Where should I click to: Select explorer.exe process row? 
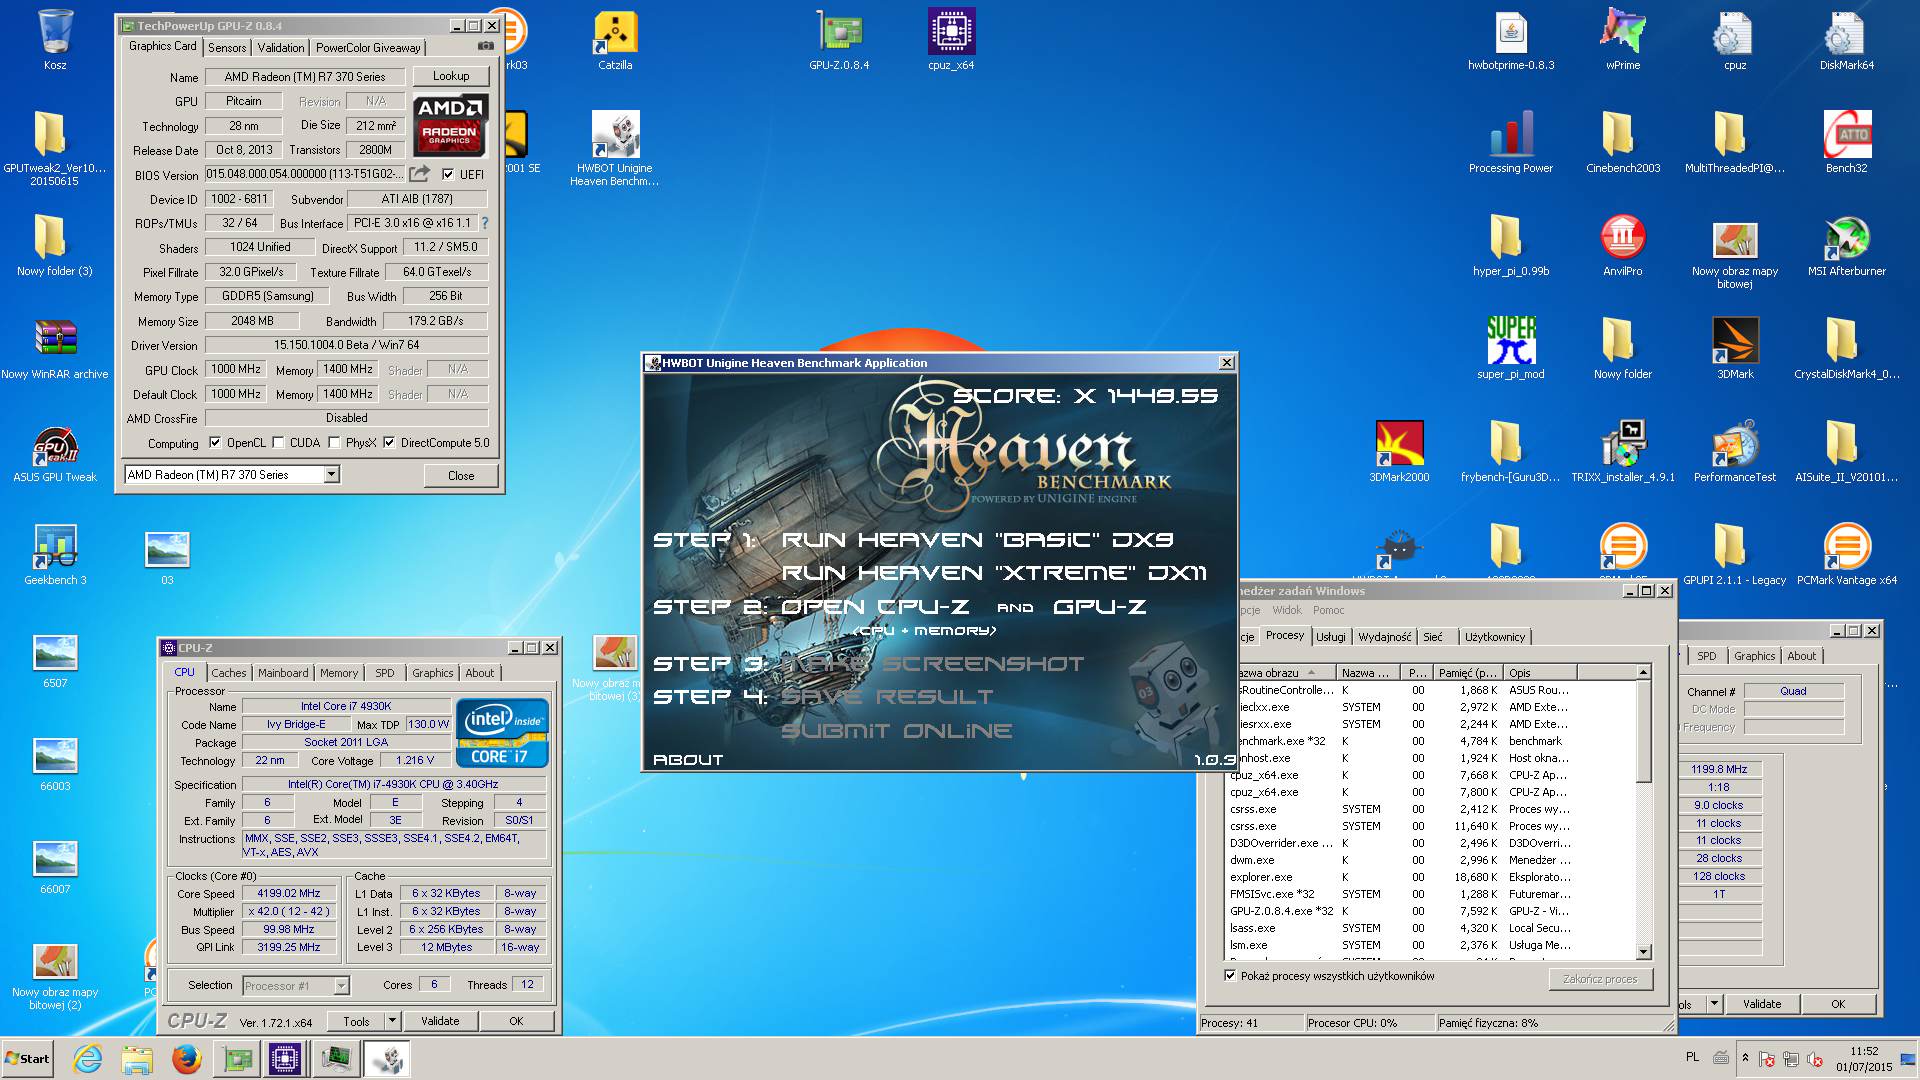tap(1432, 877)
